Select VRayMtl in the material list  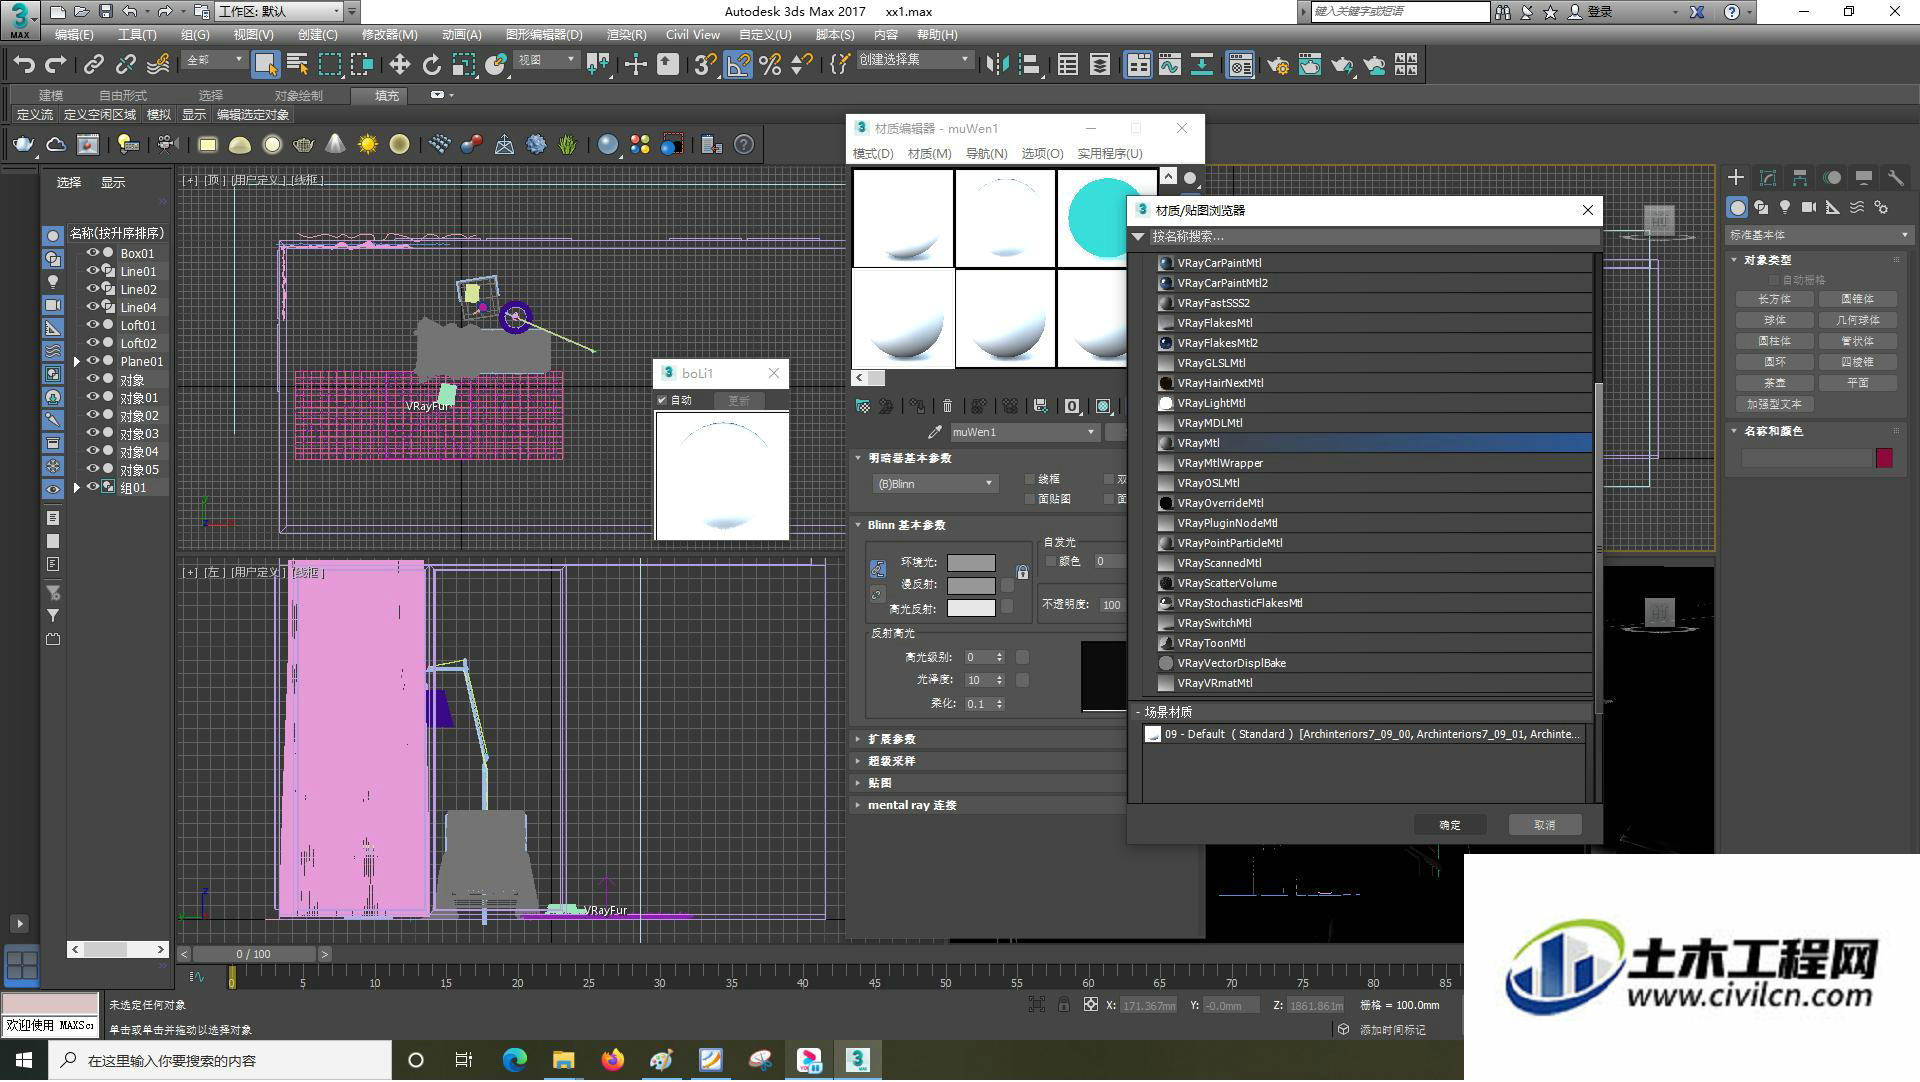pyautogui.click(x=1374, y=443)
